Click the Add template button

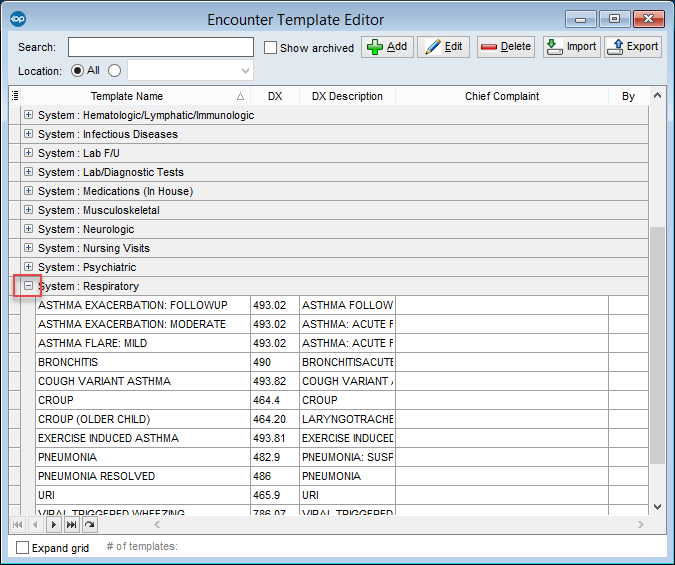tap(387, 47)
